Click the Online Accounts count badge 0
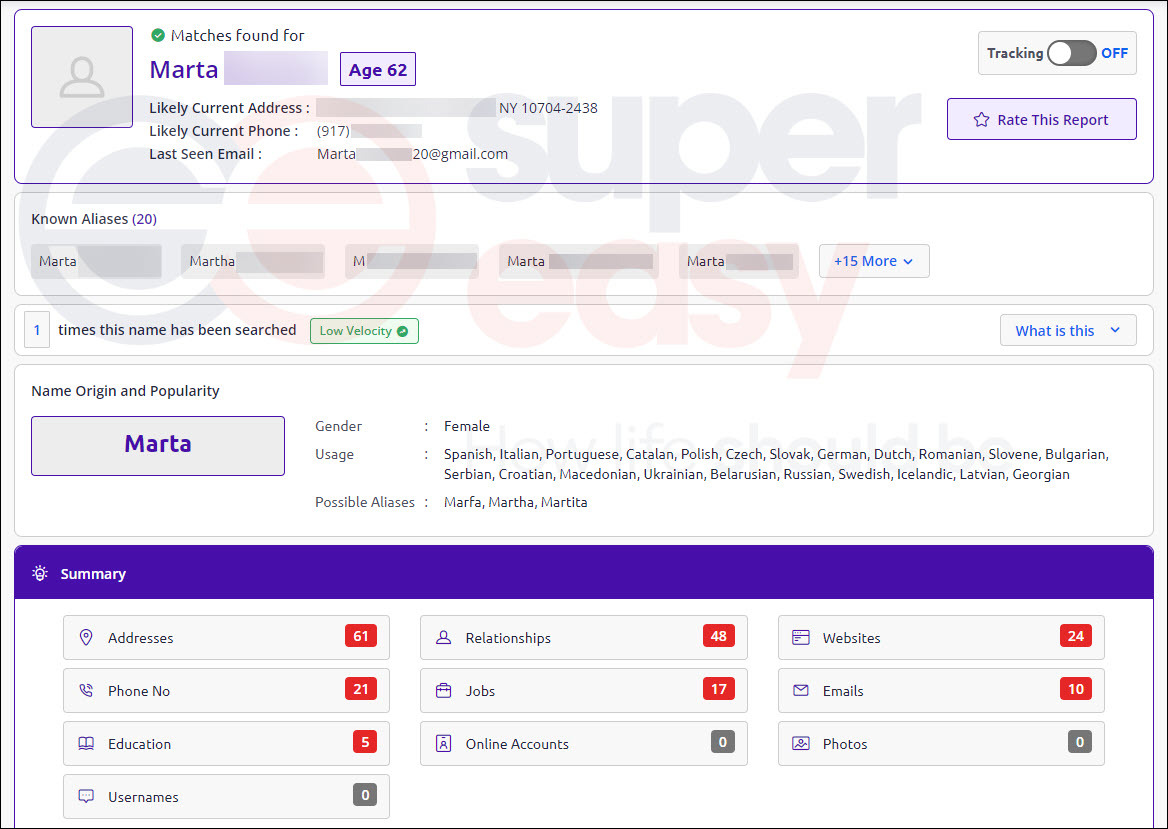The image size is (1168, 829). tap(723, 742)
